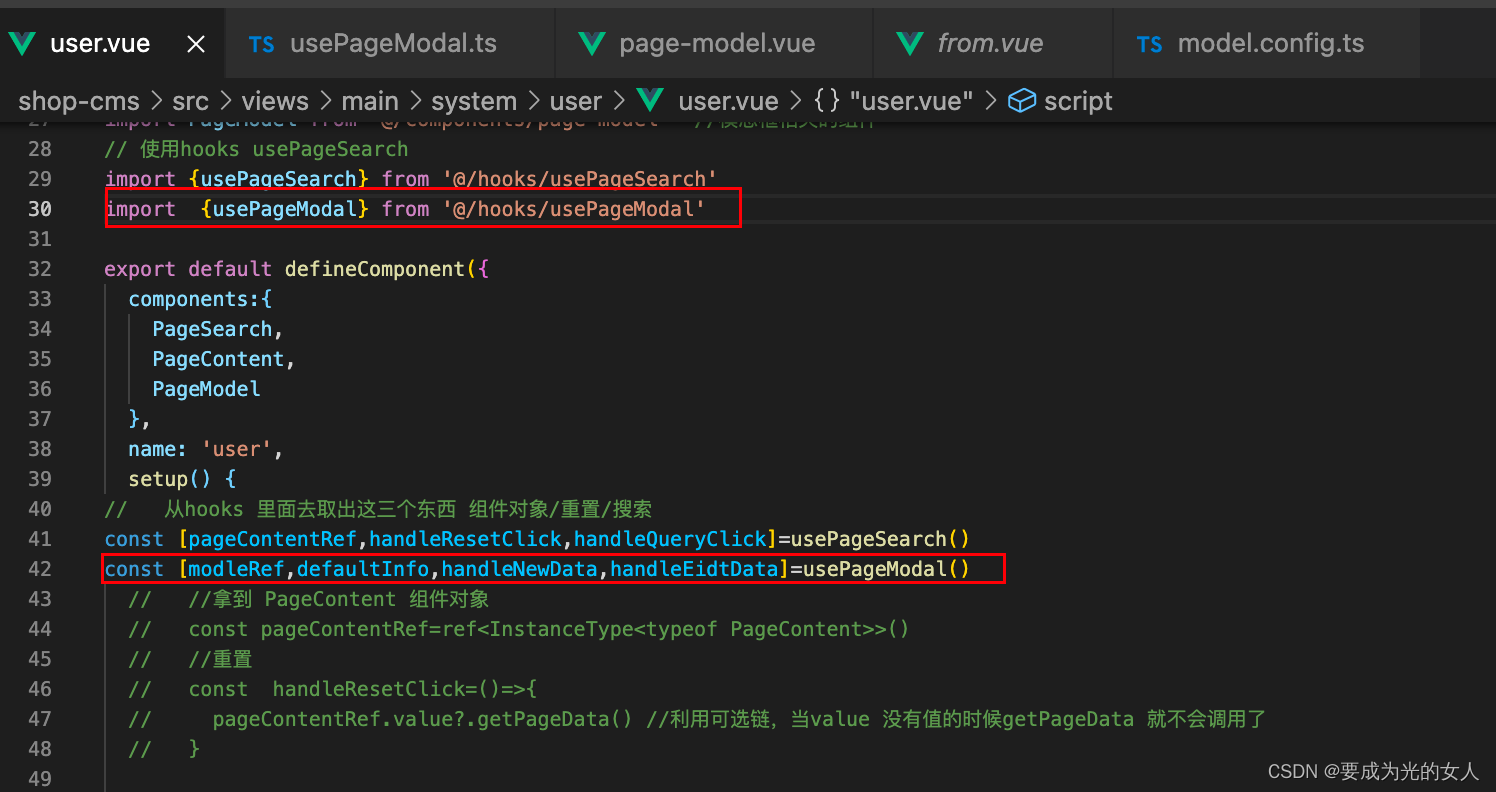The width and height of the screenshot is (1496, 792).
Task: Click the Vue icon on the user.vue tab
Action: 22,42
